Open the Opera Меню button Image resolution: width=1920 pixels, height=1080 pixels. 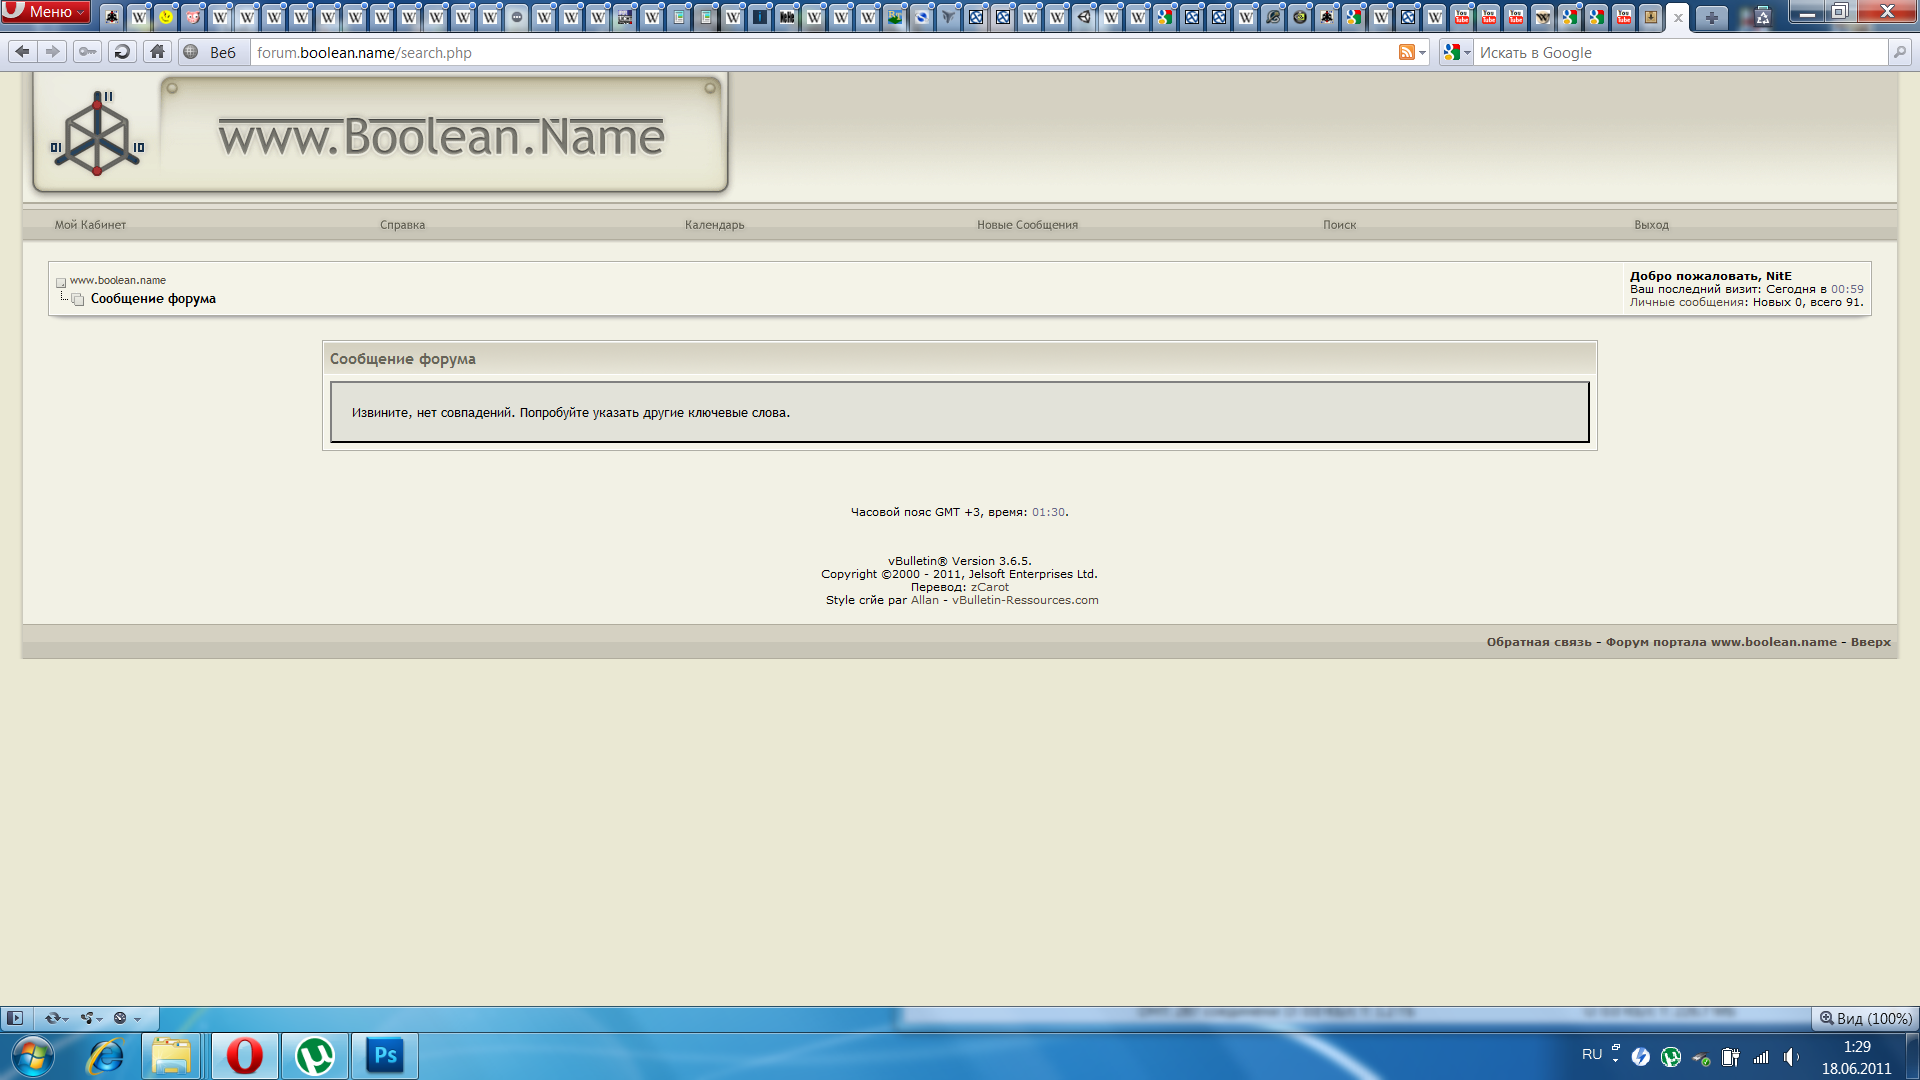pyautogui.click(x=46, y=12)
